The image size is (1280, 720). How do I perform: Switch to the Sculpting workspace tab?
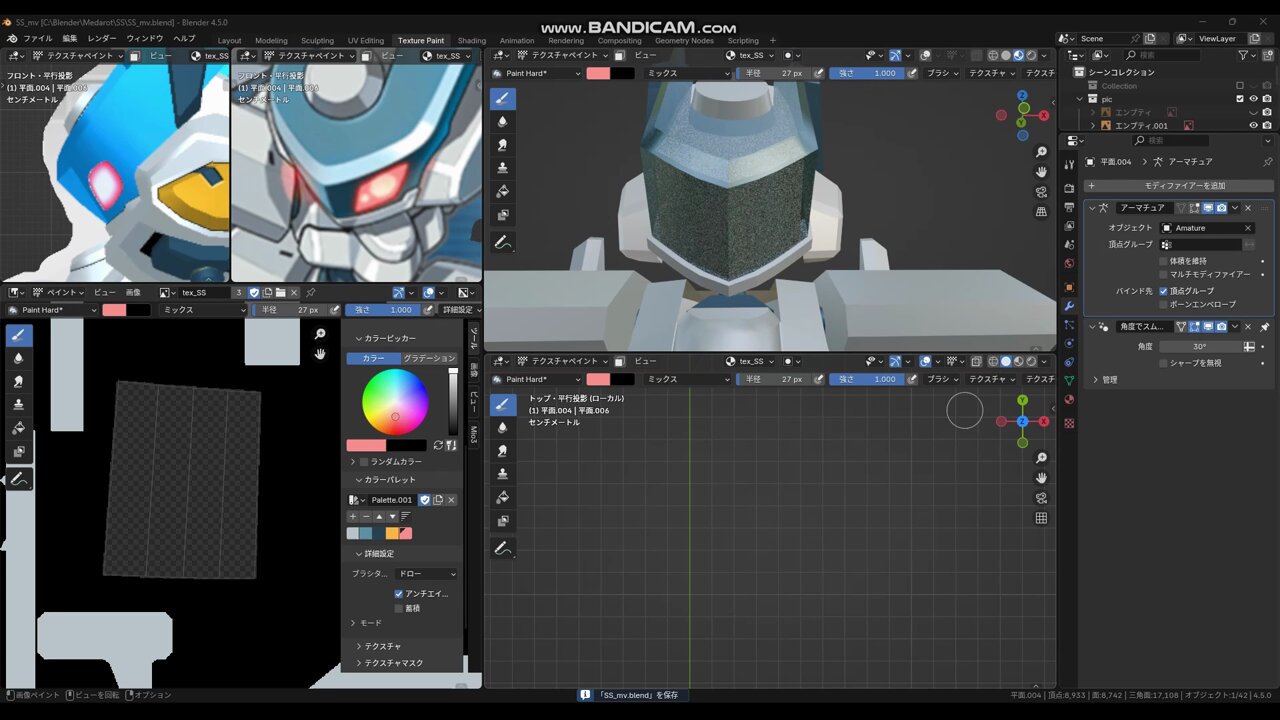pos(317,41)
